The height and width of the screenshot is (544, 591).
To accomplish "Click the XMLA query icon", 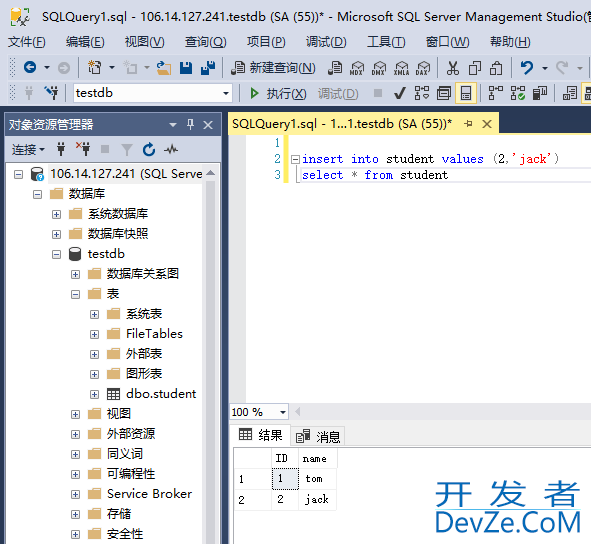I will click(401, 68).
